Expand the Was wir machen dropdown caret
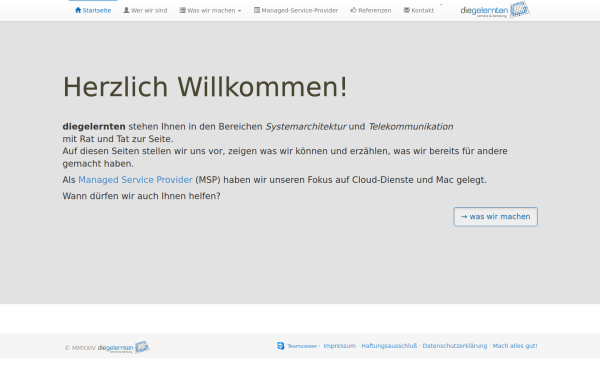This screenshot has width=600, height=375. [240, 11]
